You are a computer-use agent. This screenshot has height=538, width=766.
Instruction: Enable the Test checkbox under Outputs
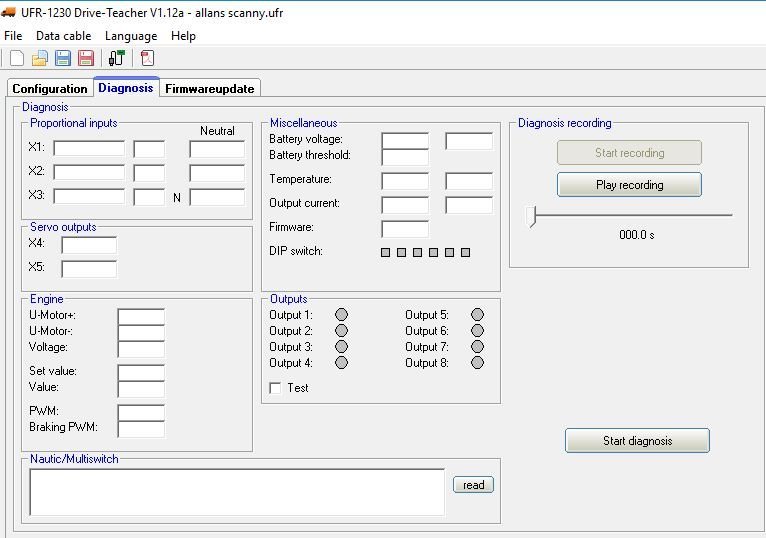[x=276, y=388]
